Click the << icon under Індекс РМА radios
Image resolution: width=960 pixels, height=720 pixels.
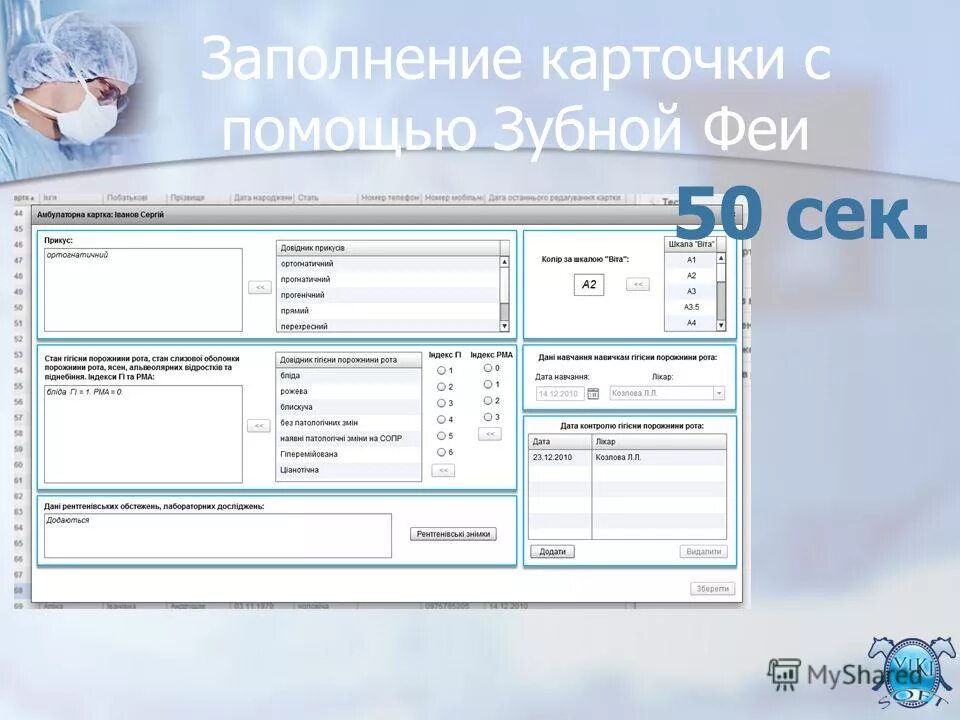(x=490, y=433)
